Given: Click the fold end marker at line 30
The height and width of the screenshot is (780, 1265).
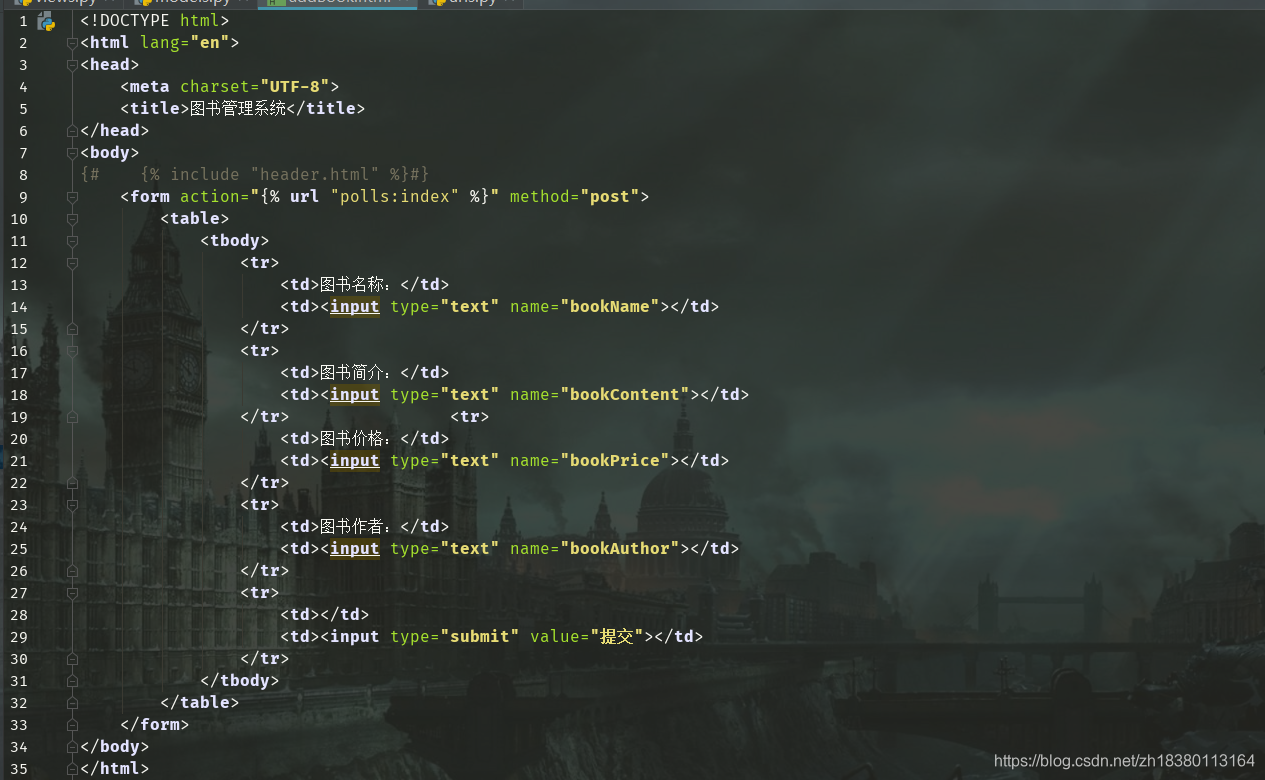Looking at the screenshot, I should click(72, 659).
